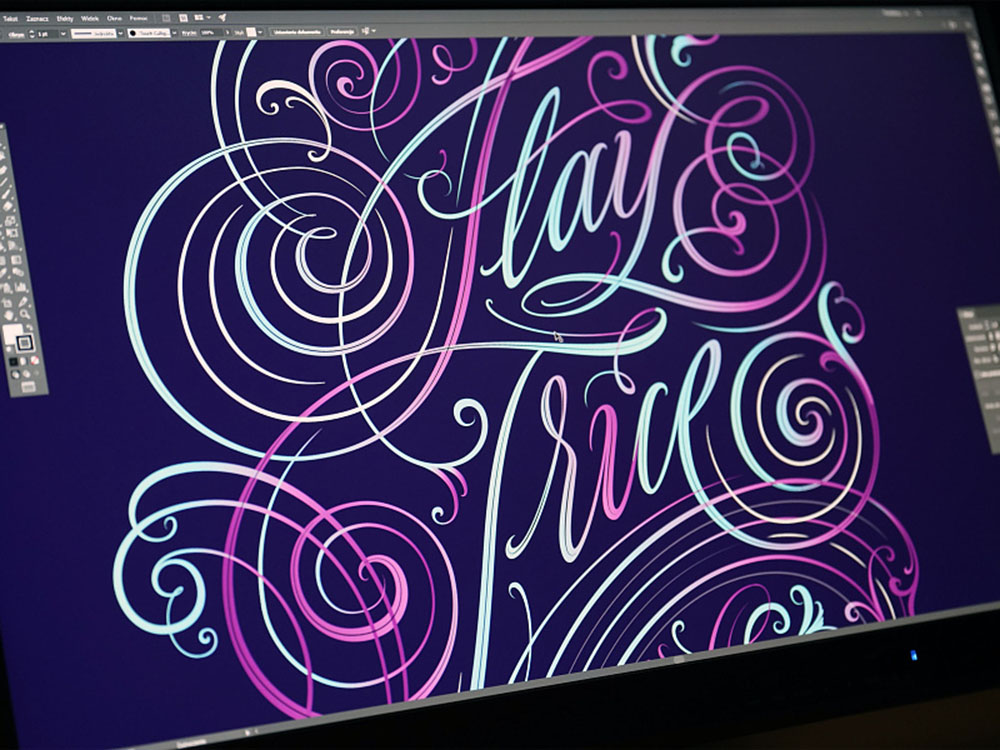
Task: Open the Tekst menu
Action: pyautogui.click(x=11, y=18)
